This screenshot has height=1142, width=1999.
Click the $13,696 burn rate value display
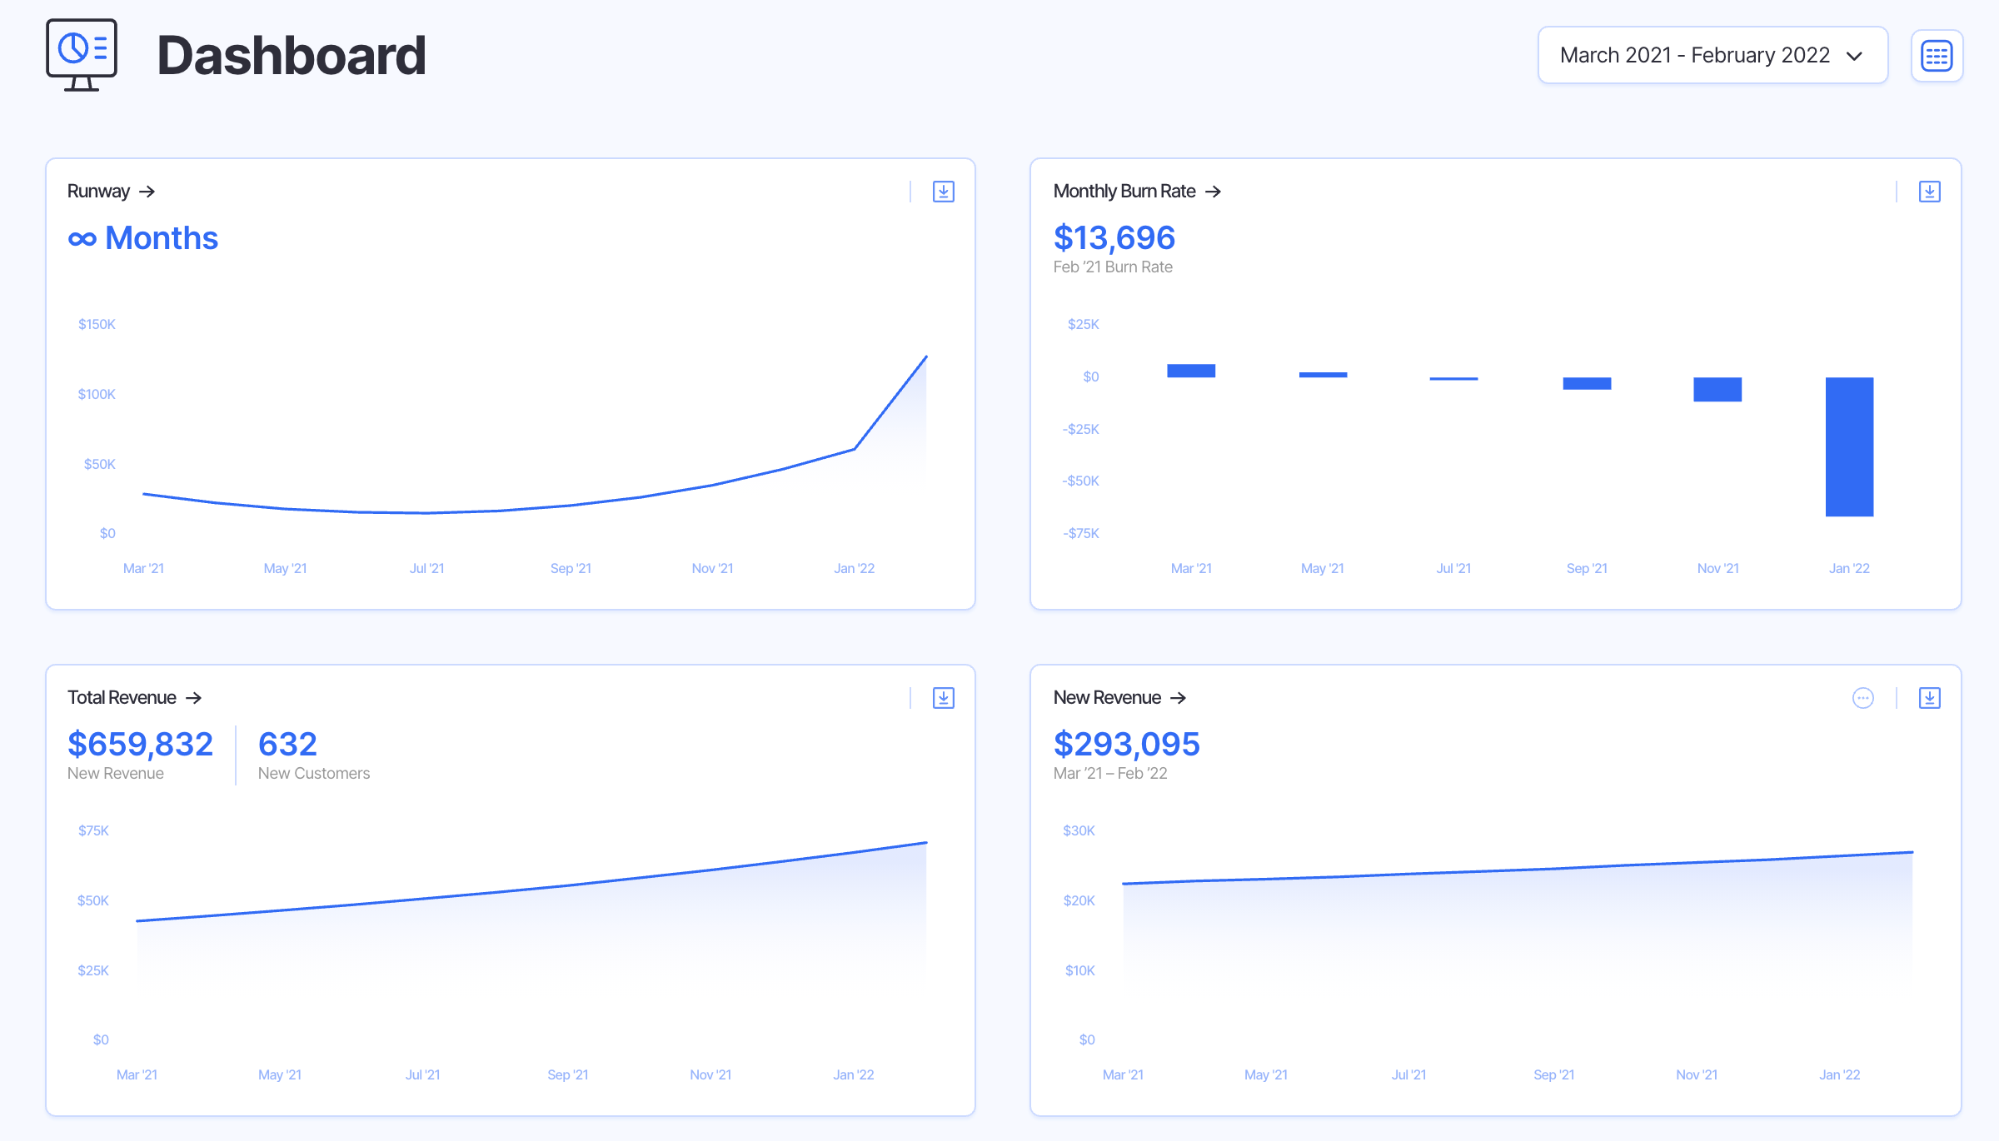click(1113, 237)
